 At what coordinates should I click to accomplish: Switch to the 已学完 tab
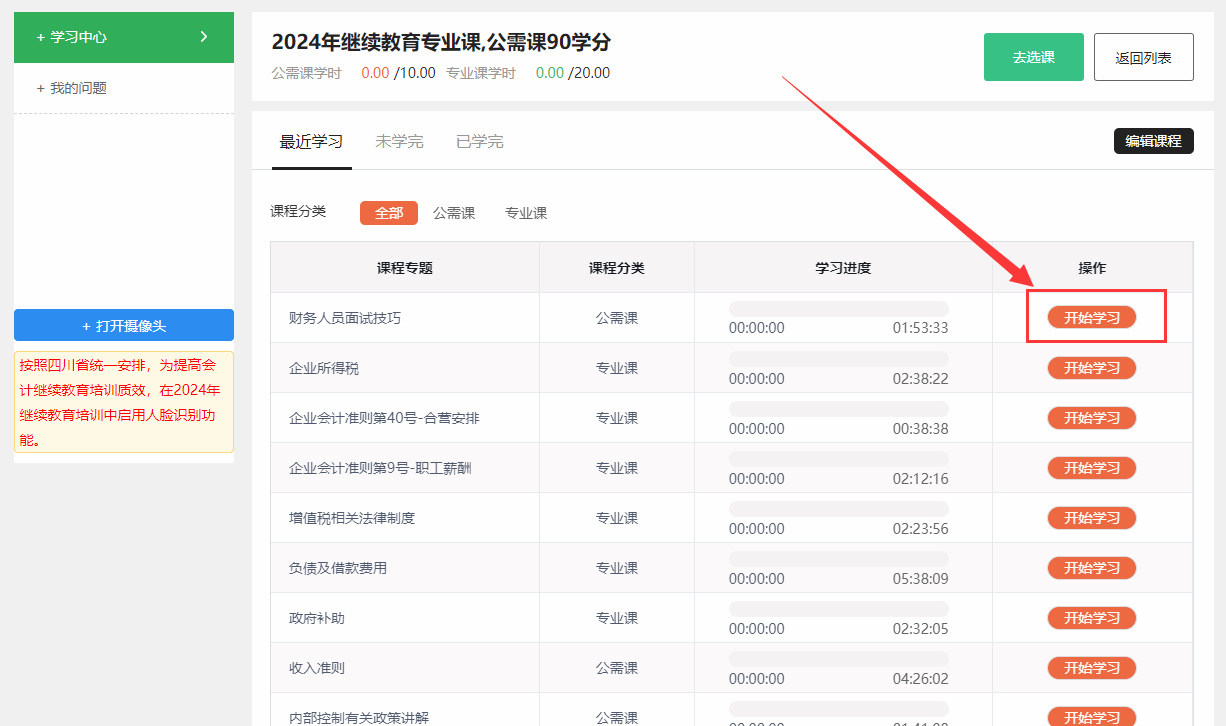click(x=479, y=142)
